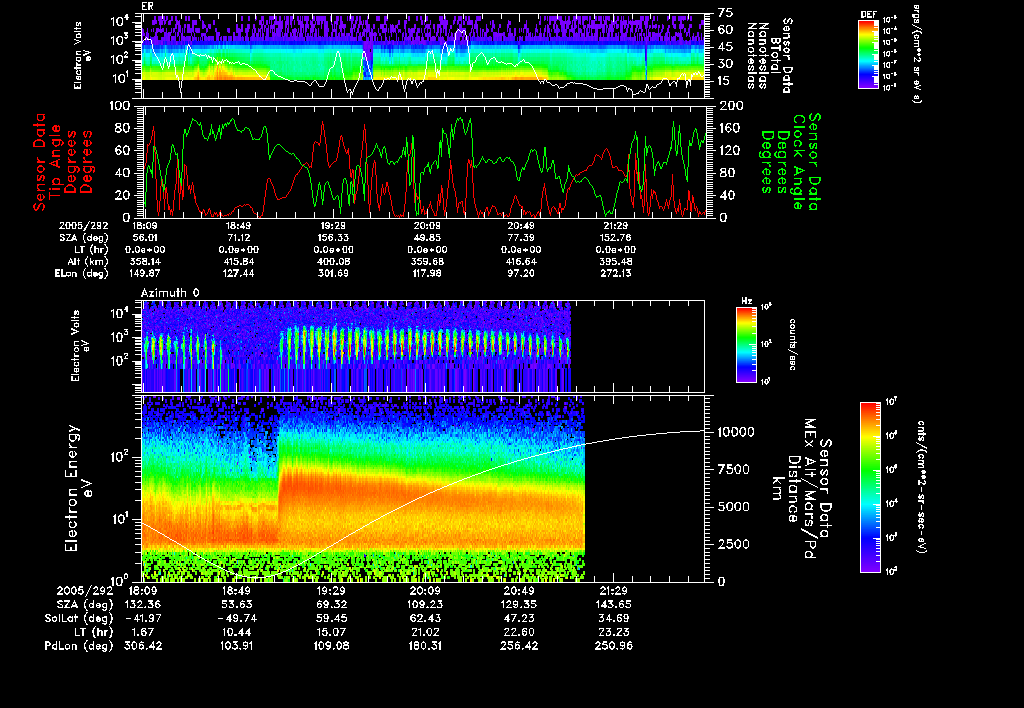Select SolLat value 62.43
The width and height of the screenshot is (1024, 708).
click(x=425, y=619)
